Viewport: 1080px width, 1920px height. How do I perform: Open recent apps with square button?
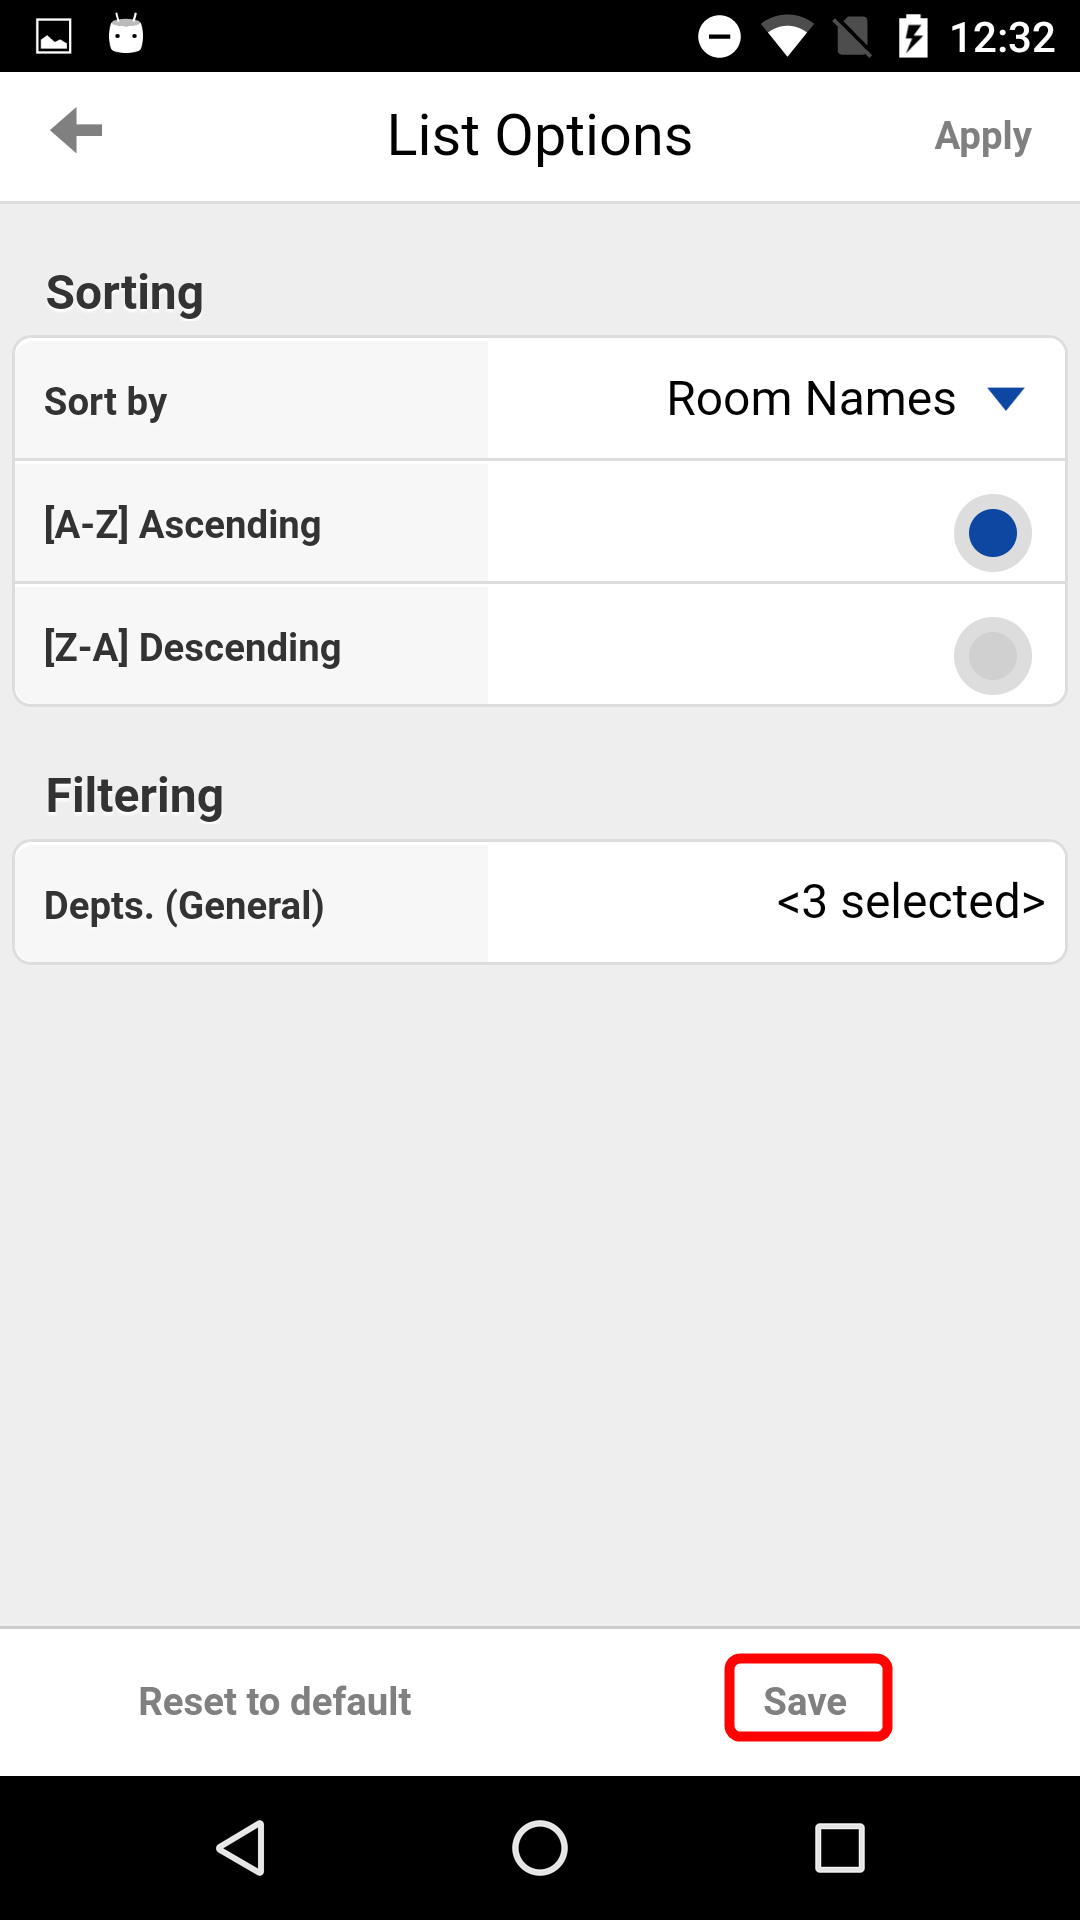coord(840,1847)
